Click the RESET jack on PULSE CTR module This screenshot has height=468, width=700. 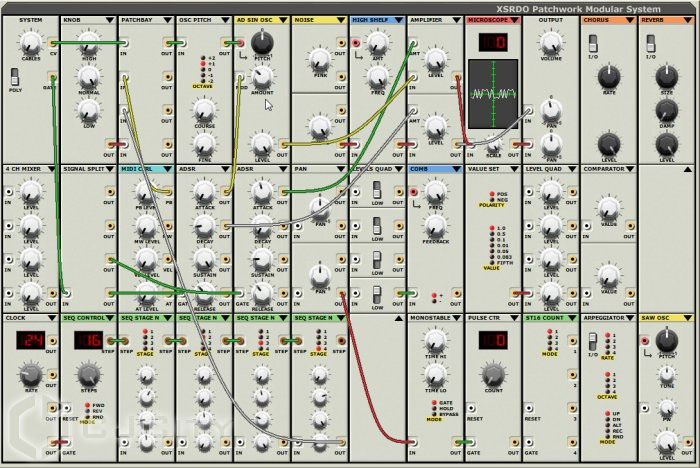coord(471,408)
